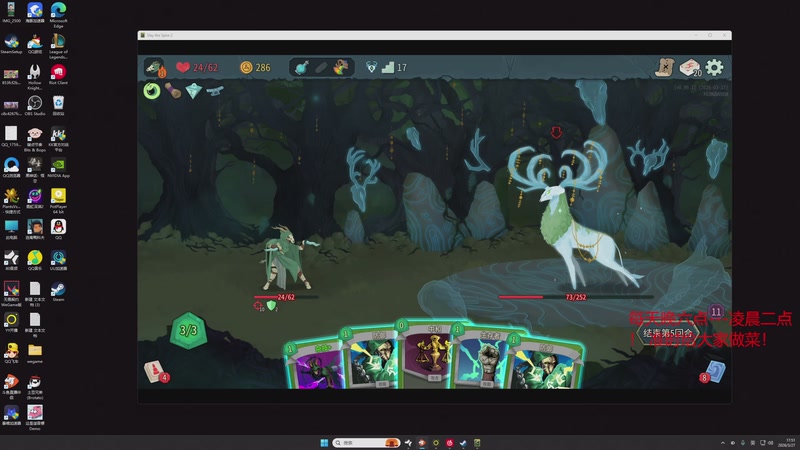The image size is (800, 450).
Task: Open the League of Legends desktop shortcut
Action: [x=58, y=46]
